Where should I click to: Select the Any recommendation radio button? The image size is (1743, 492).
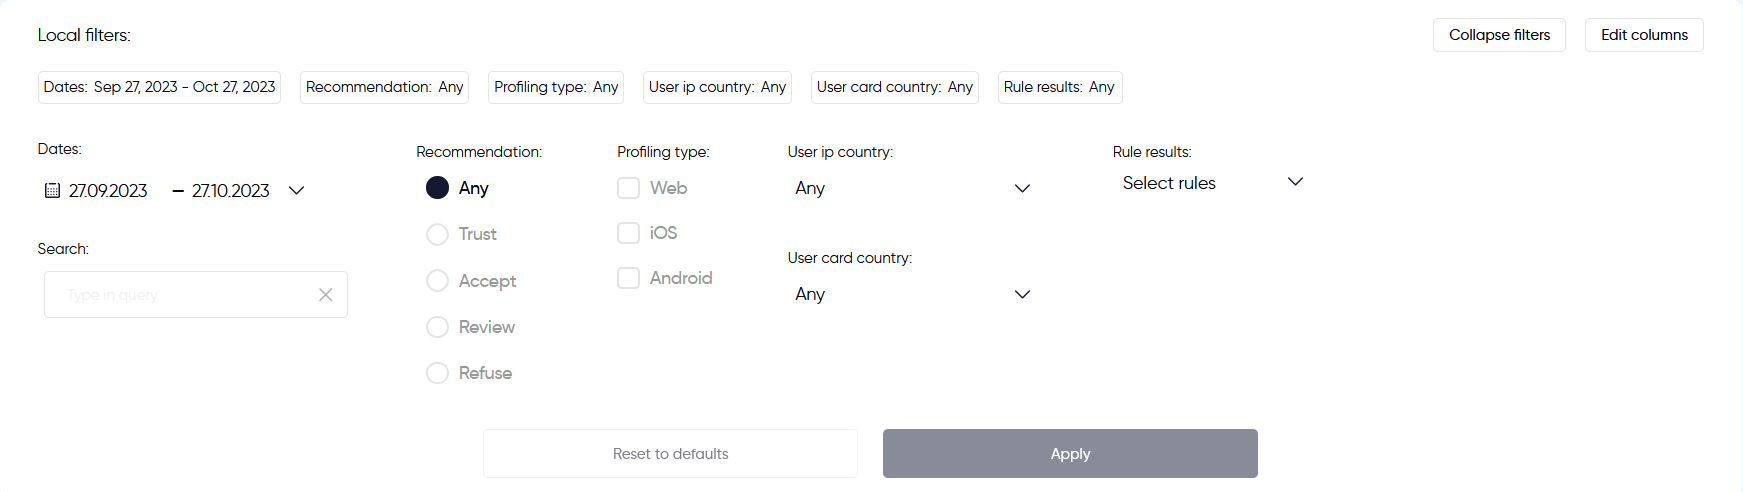tap(437, 188)
